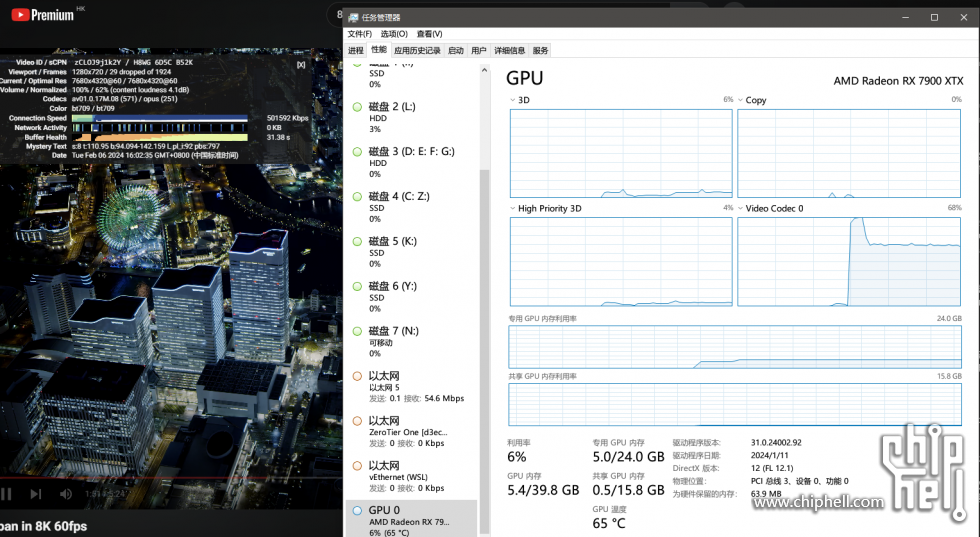Viewport: 980px width, 537px height.
Task: Click the 磁盘 2 (L:) green circle icon
Action: pyautogui.click(x=358, y=107)
